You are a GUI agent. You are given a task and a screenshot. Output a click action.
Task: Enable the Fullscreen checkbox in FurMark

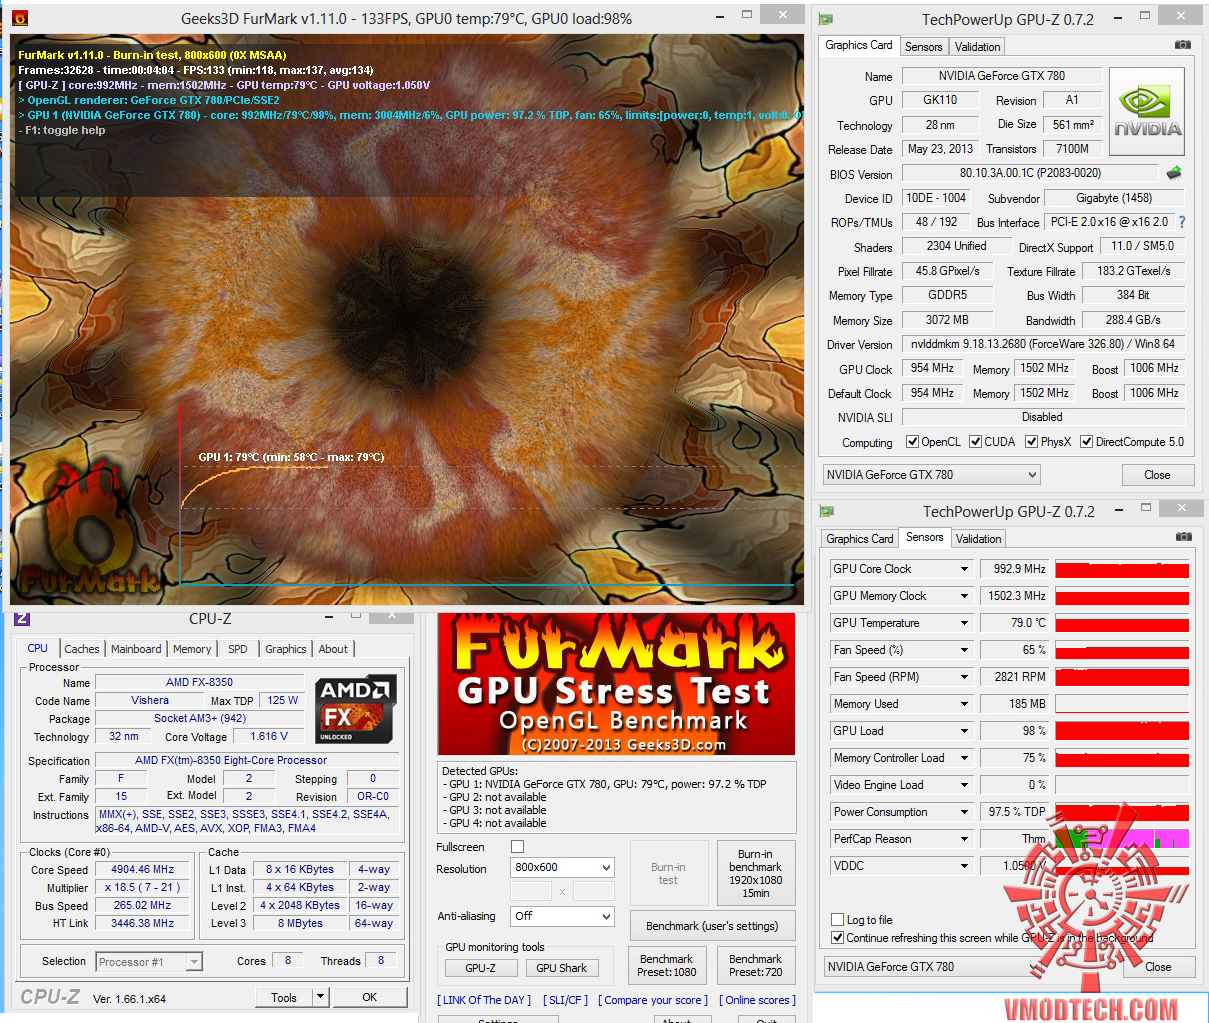pos(517,847)
